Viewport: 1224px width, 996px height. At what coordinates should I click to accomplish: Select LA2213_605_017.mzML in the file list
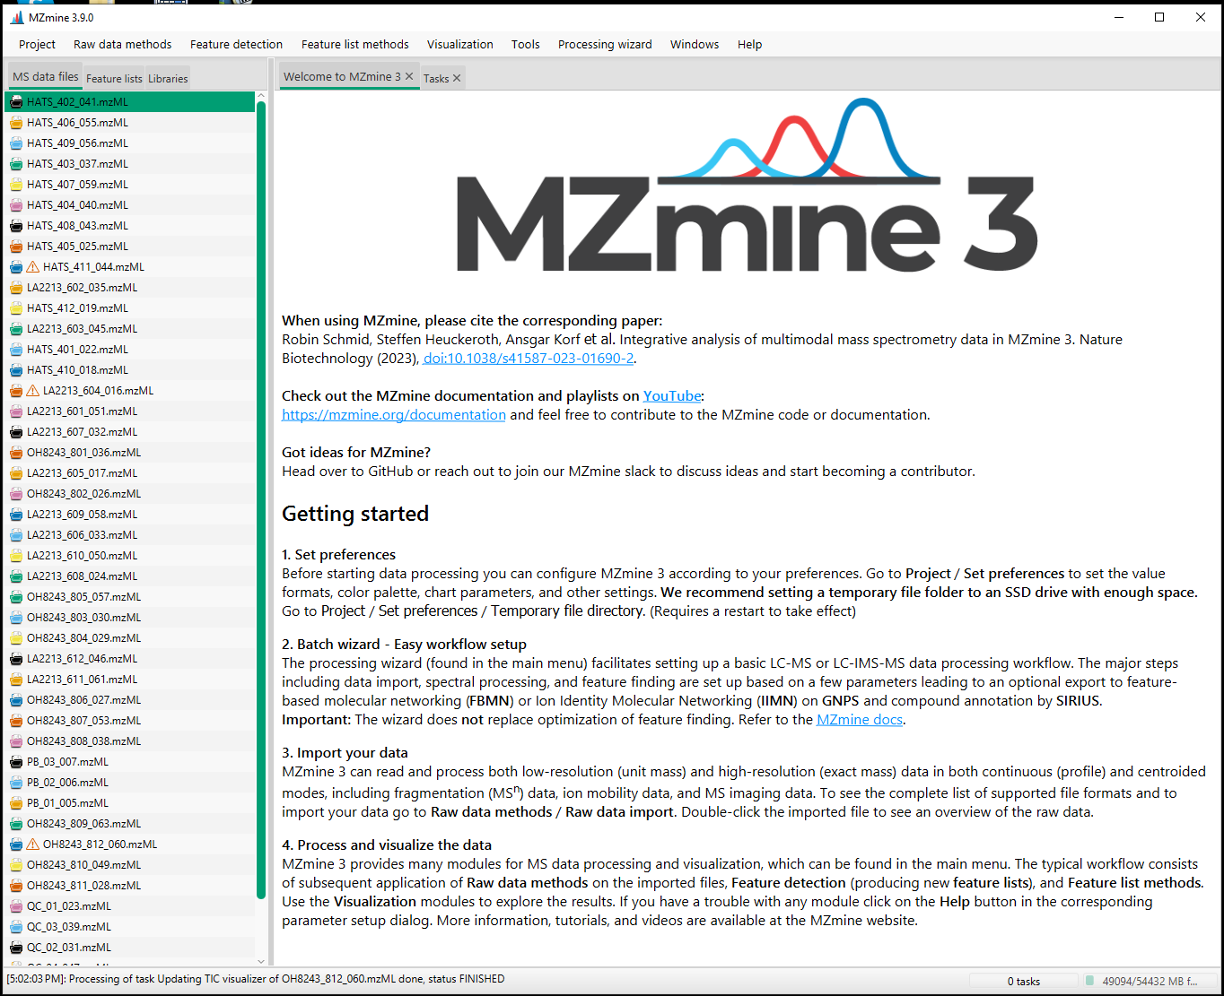[x=130, y=473]
